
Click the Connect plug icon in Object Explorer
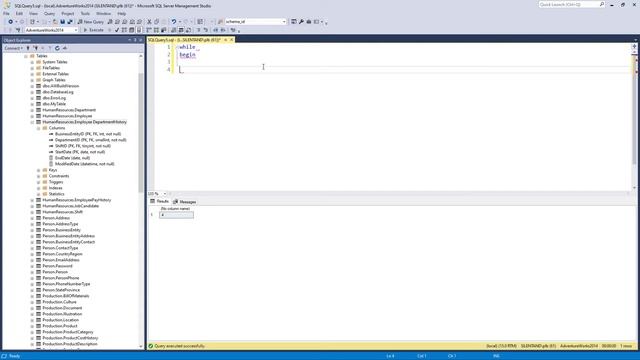[28, 48]
